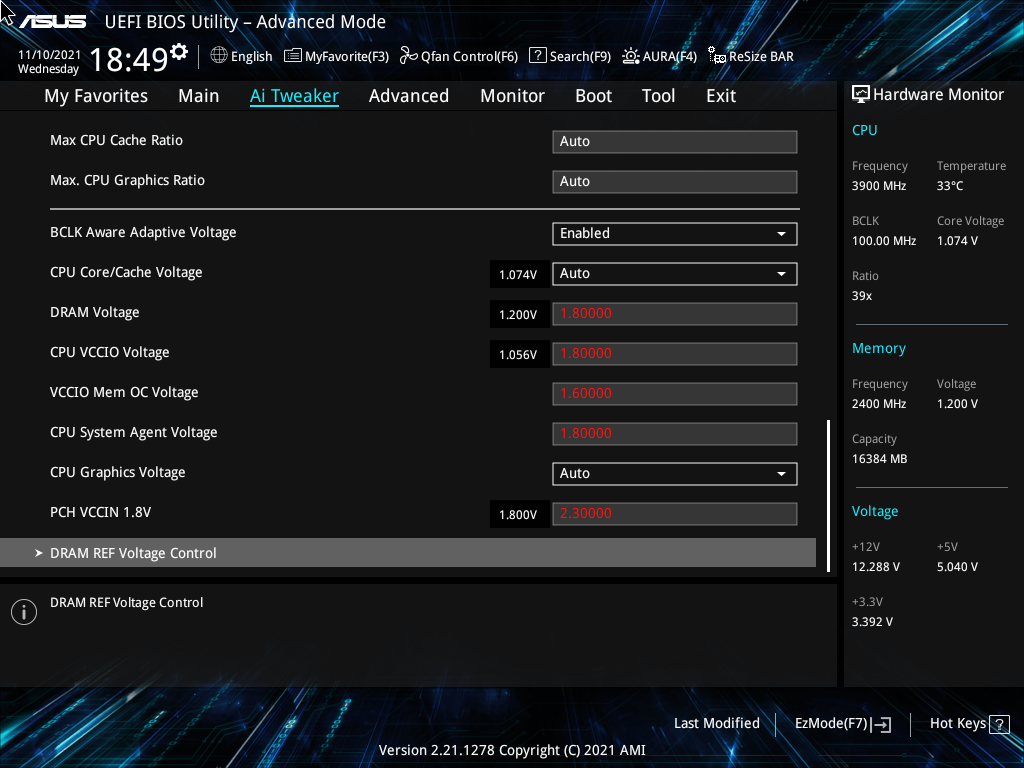
Task: Click the globe language icon
Action: (x=219, y=56)
